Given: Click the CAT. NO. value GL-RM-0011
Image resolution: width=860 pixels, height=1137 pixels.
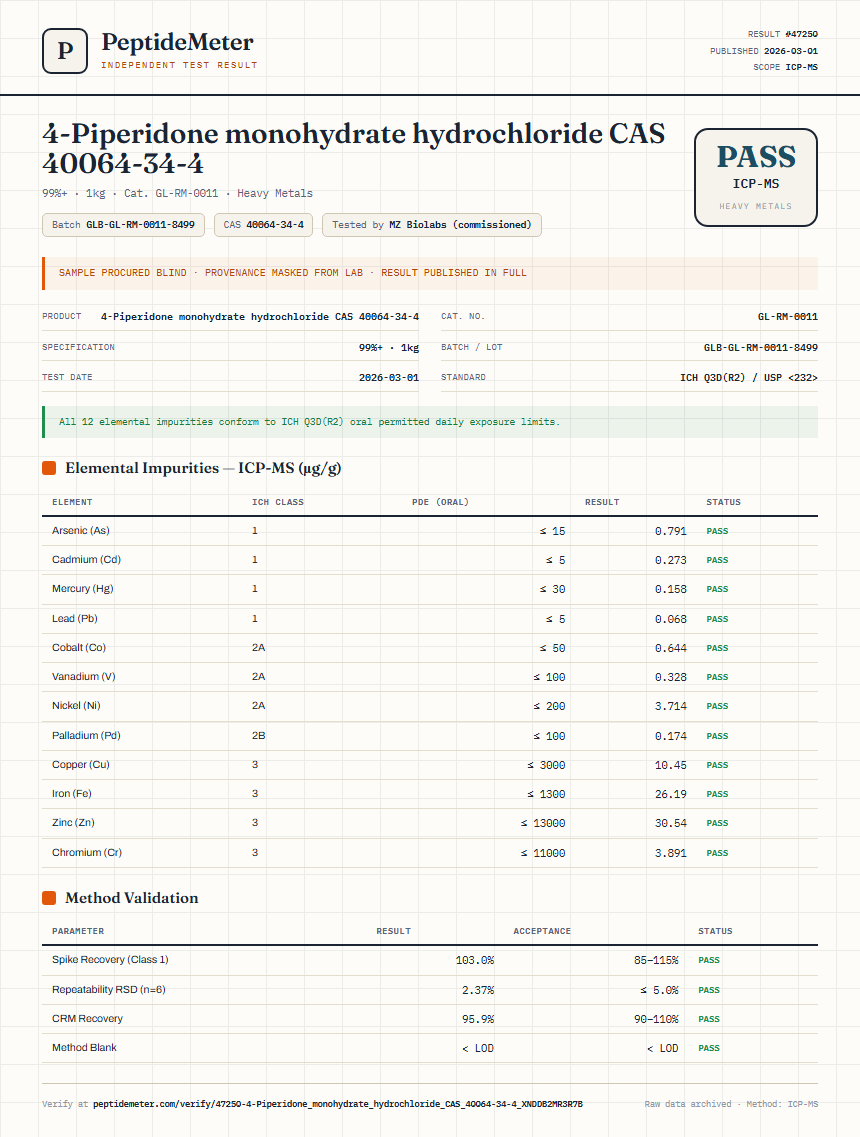Looking at the screenshot, I should tap(787, 317).
